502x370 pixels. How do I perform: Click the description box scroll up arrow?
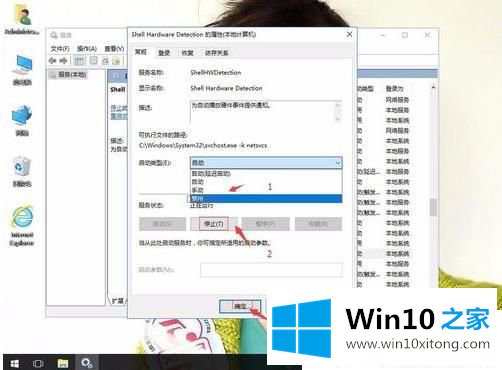[338, 106]
